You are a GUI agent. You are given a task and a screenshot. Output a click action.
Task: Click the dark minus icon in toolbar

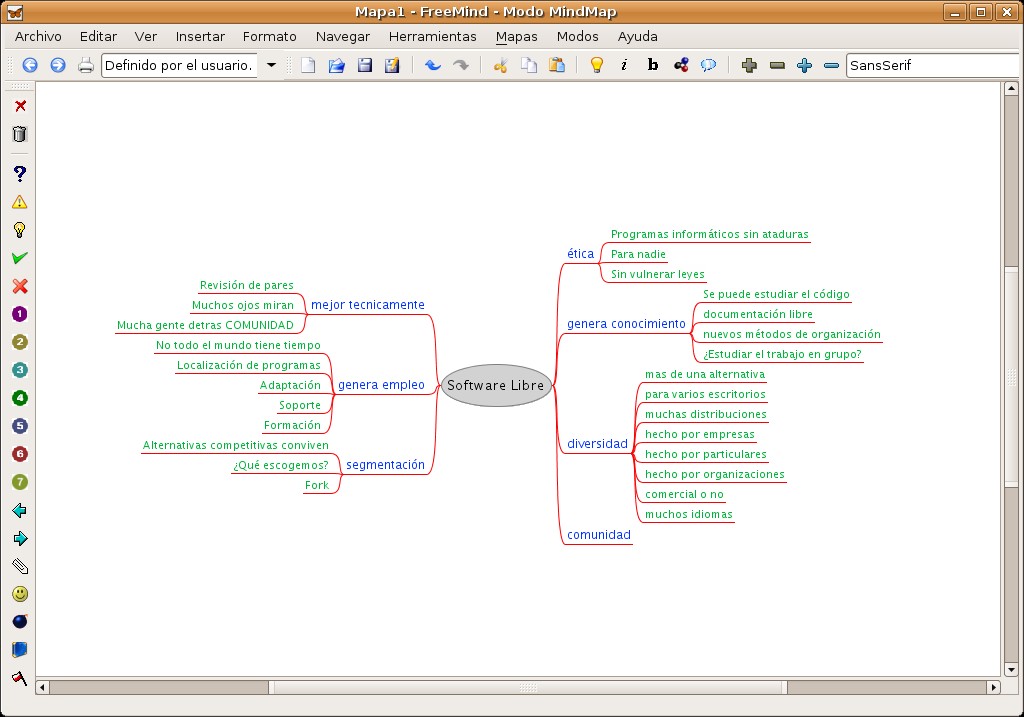coord(777,65)
